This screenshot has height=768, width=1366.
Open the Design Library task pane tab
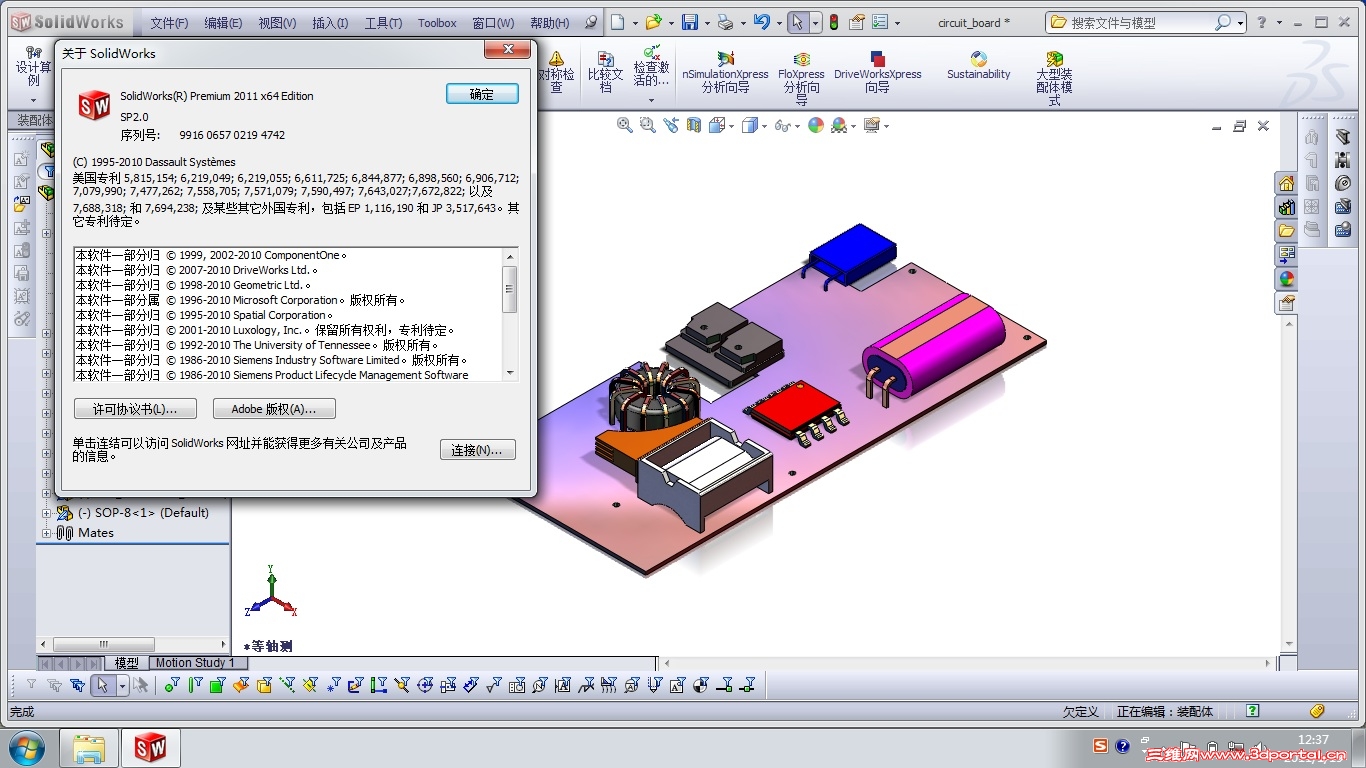click(1286, 208)
